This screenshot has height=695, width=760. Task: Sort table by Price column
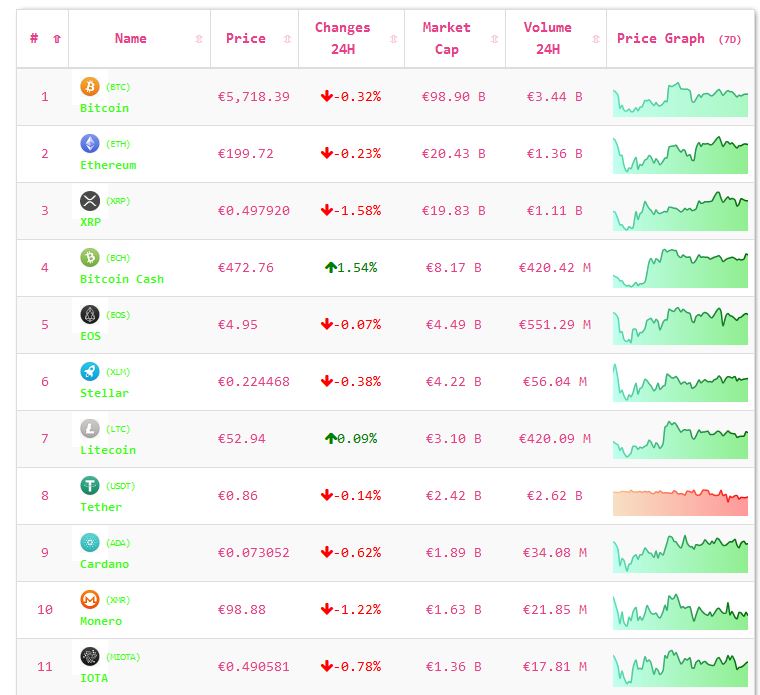click(x=246, y=39)
